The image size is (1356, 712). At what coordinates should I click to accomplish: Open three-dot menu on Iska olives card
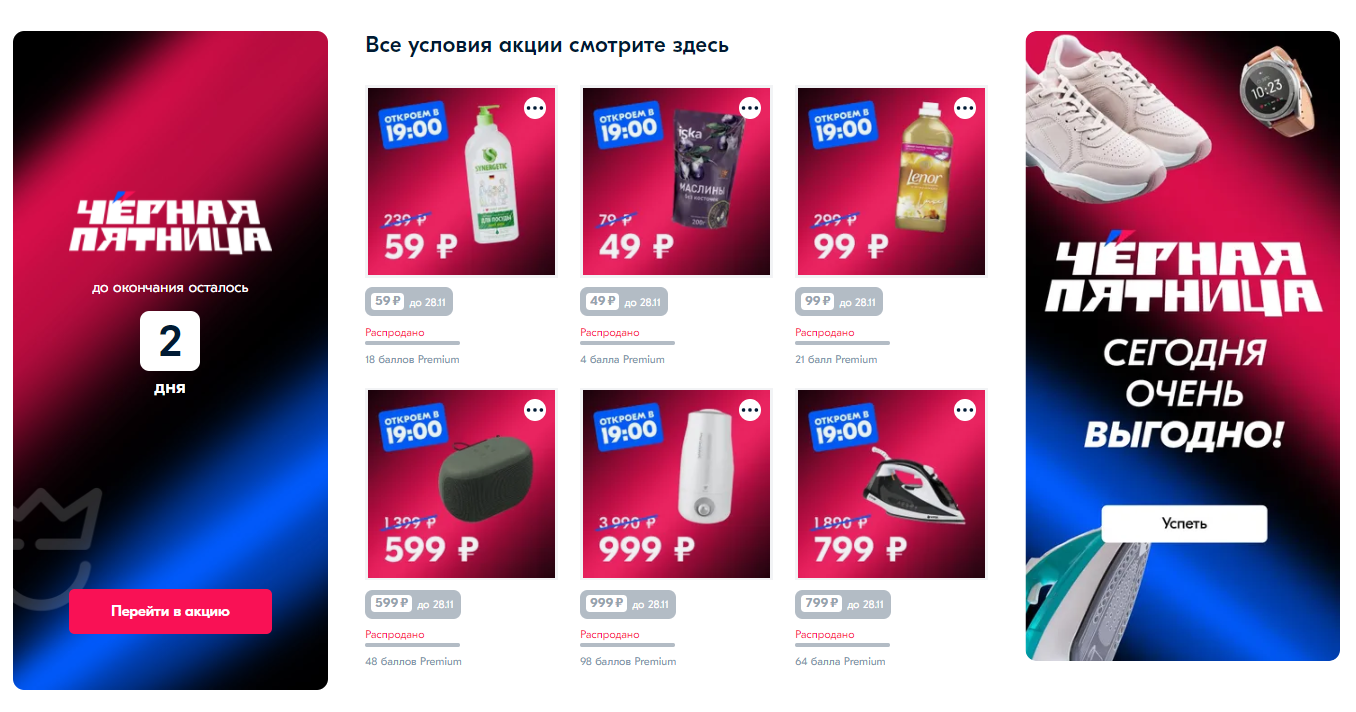pyautogui.click(x=750, y=108)
